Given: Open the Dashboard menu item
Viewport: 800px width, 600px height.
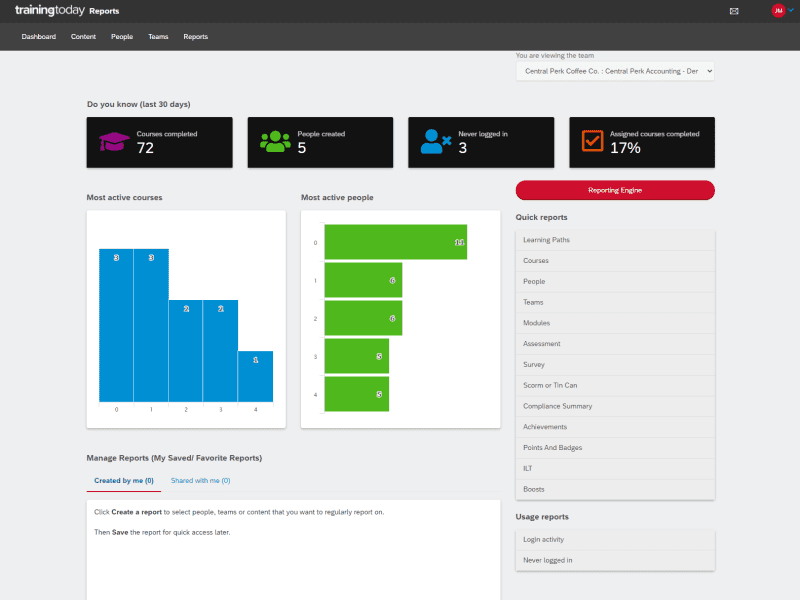Looking at the screenshot, I should click(x=39, y=37).
